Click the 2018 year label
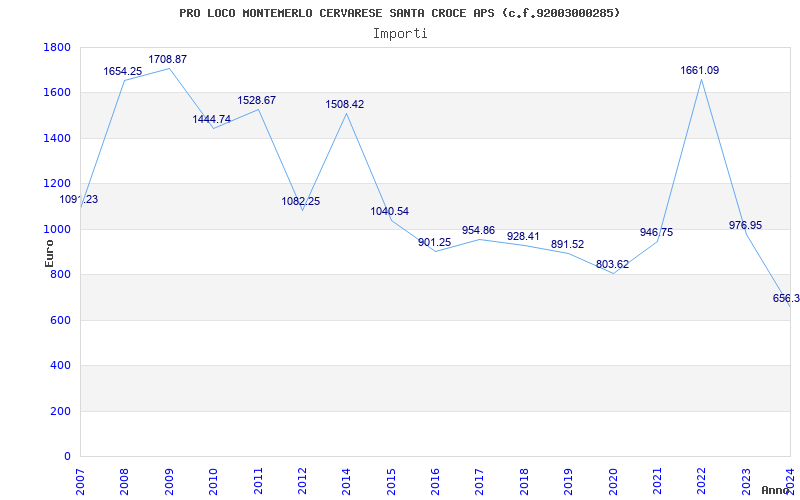 (x=524, y=481)
